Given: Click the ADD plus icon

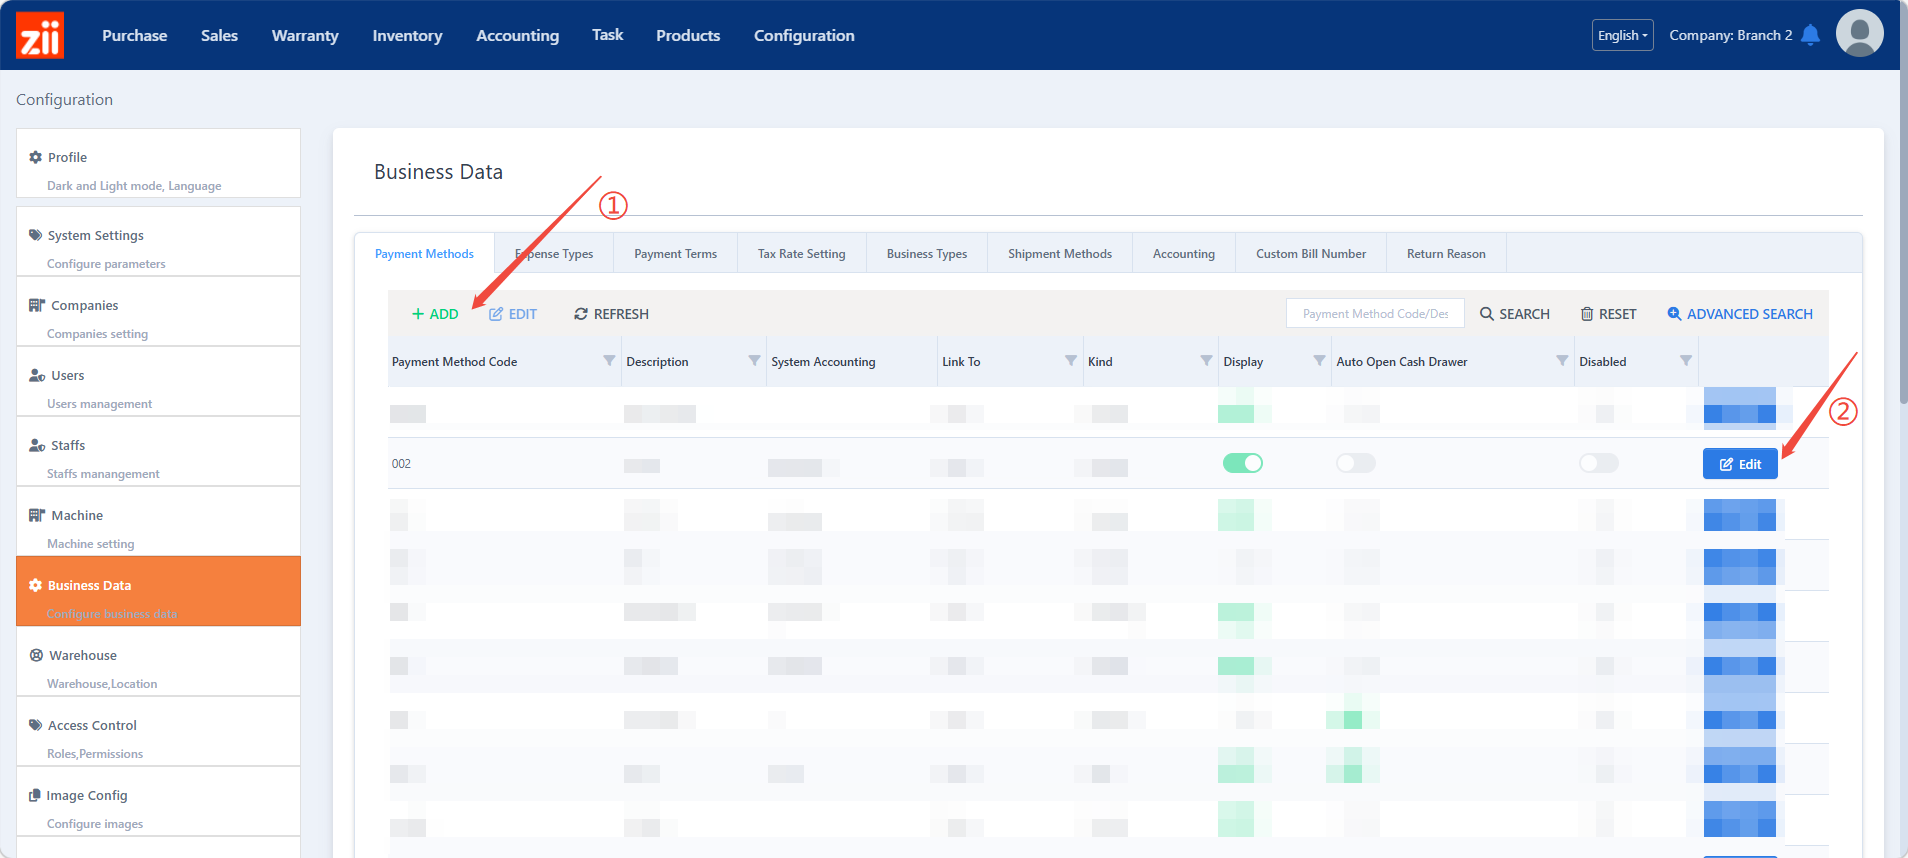Looking at the screenshot, I should [418, 314].
